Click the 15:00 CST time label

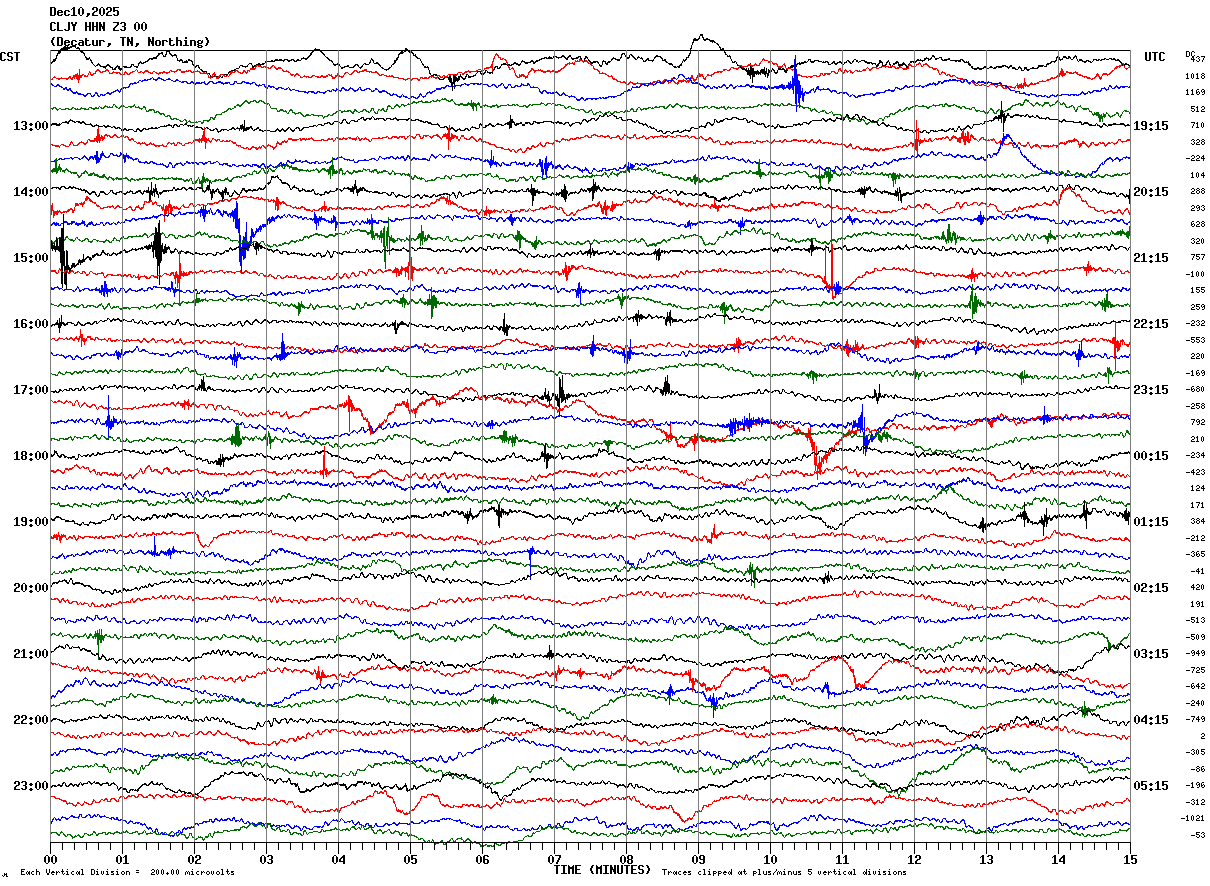31,258
